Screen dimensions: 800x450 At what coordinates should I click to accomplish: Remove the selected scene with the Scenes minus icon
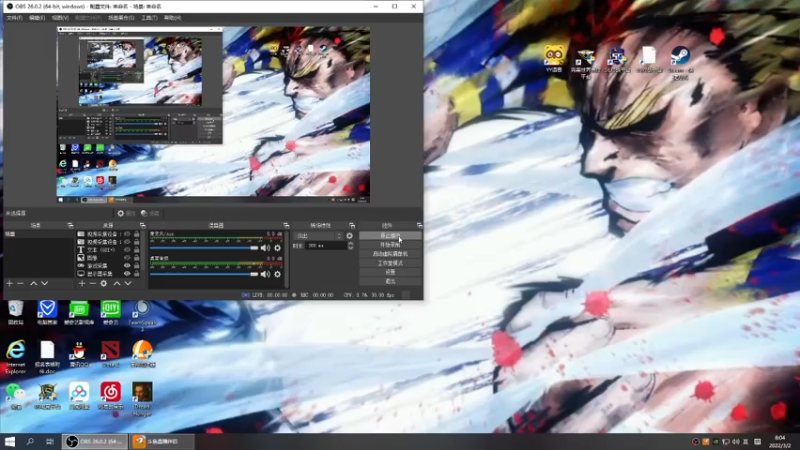[20, 283]
